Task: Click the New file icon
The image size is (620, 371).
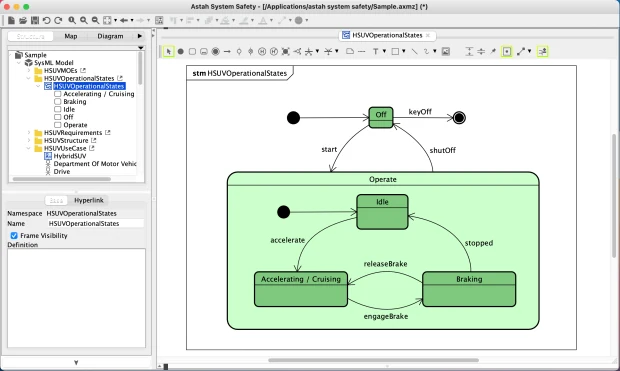Action: (x=11, y=20)
